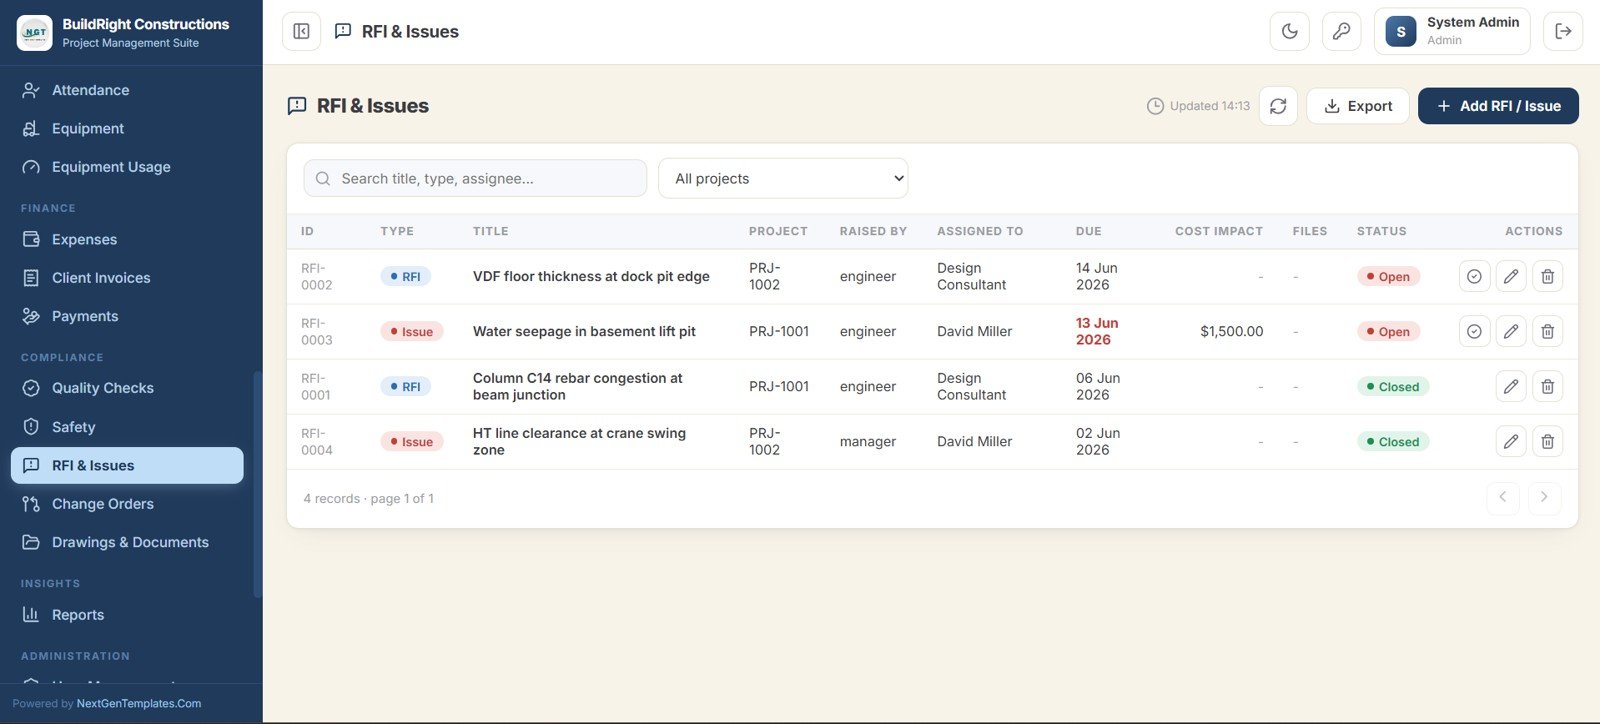Click the Updated 14:13 timestamp
Image resolution: width=1600 pixels, height=724 pixels.
1198,106
